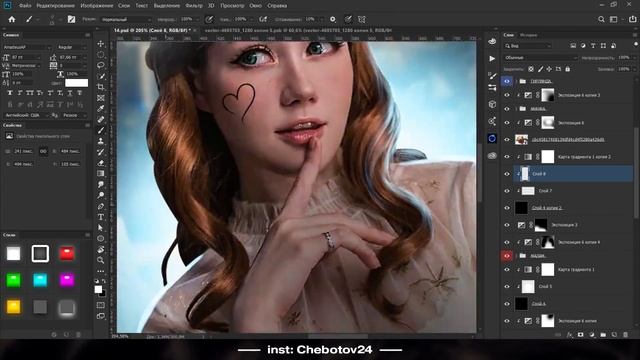This screenshot has height=360, width=640.
Task: Open brush settings gear icon
Action: pyautogui.click(x=333, y=19)
